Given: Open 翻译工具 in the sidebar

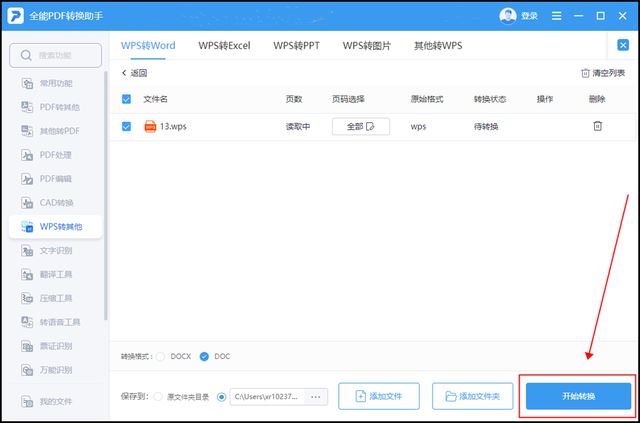Looking at the screenshot, I should [56, 274].
